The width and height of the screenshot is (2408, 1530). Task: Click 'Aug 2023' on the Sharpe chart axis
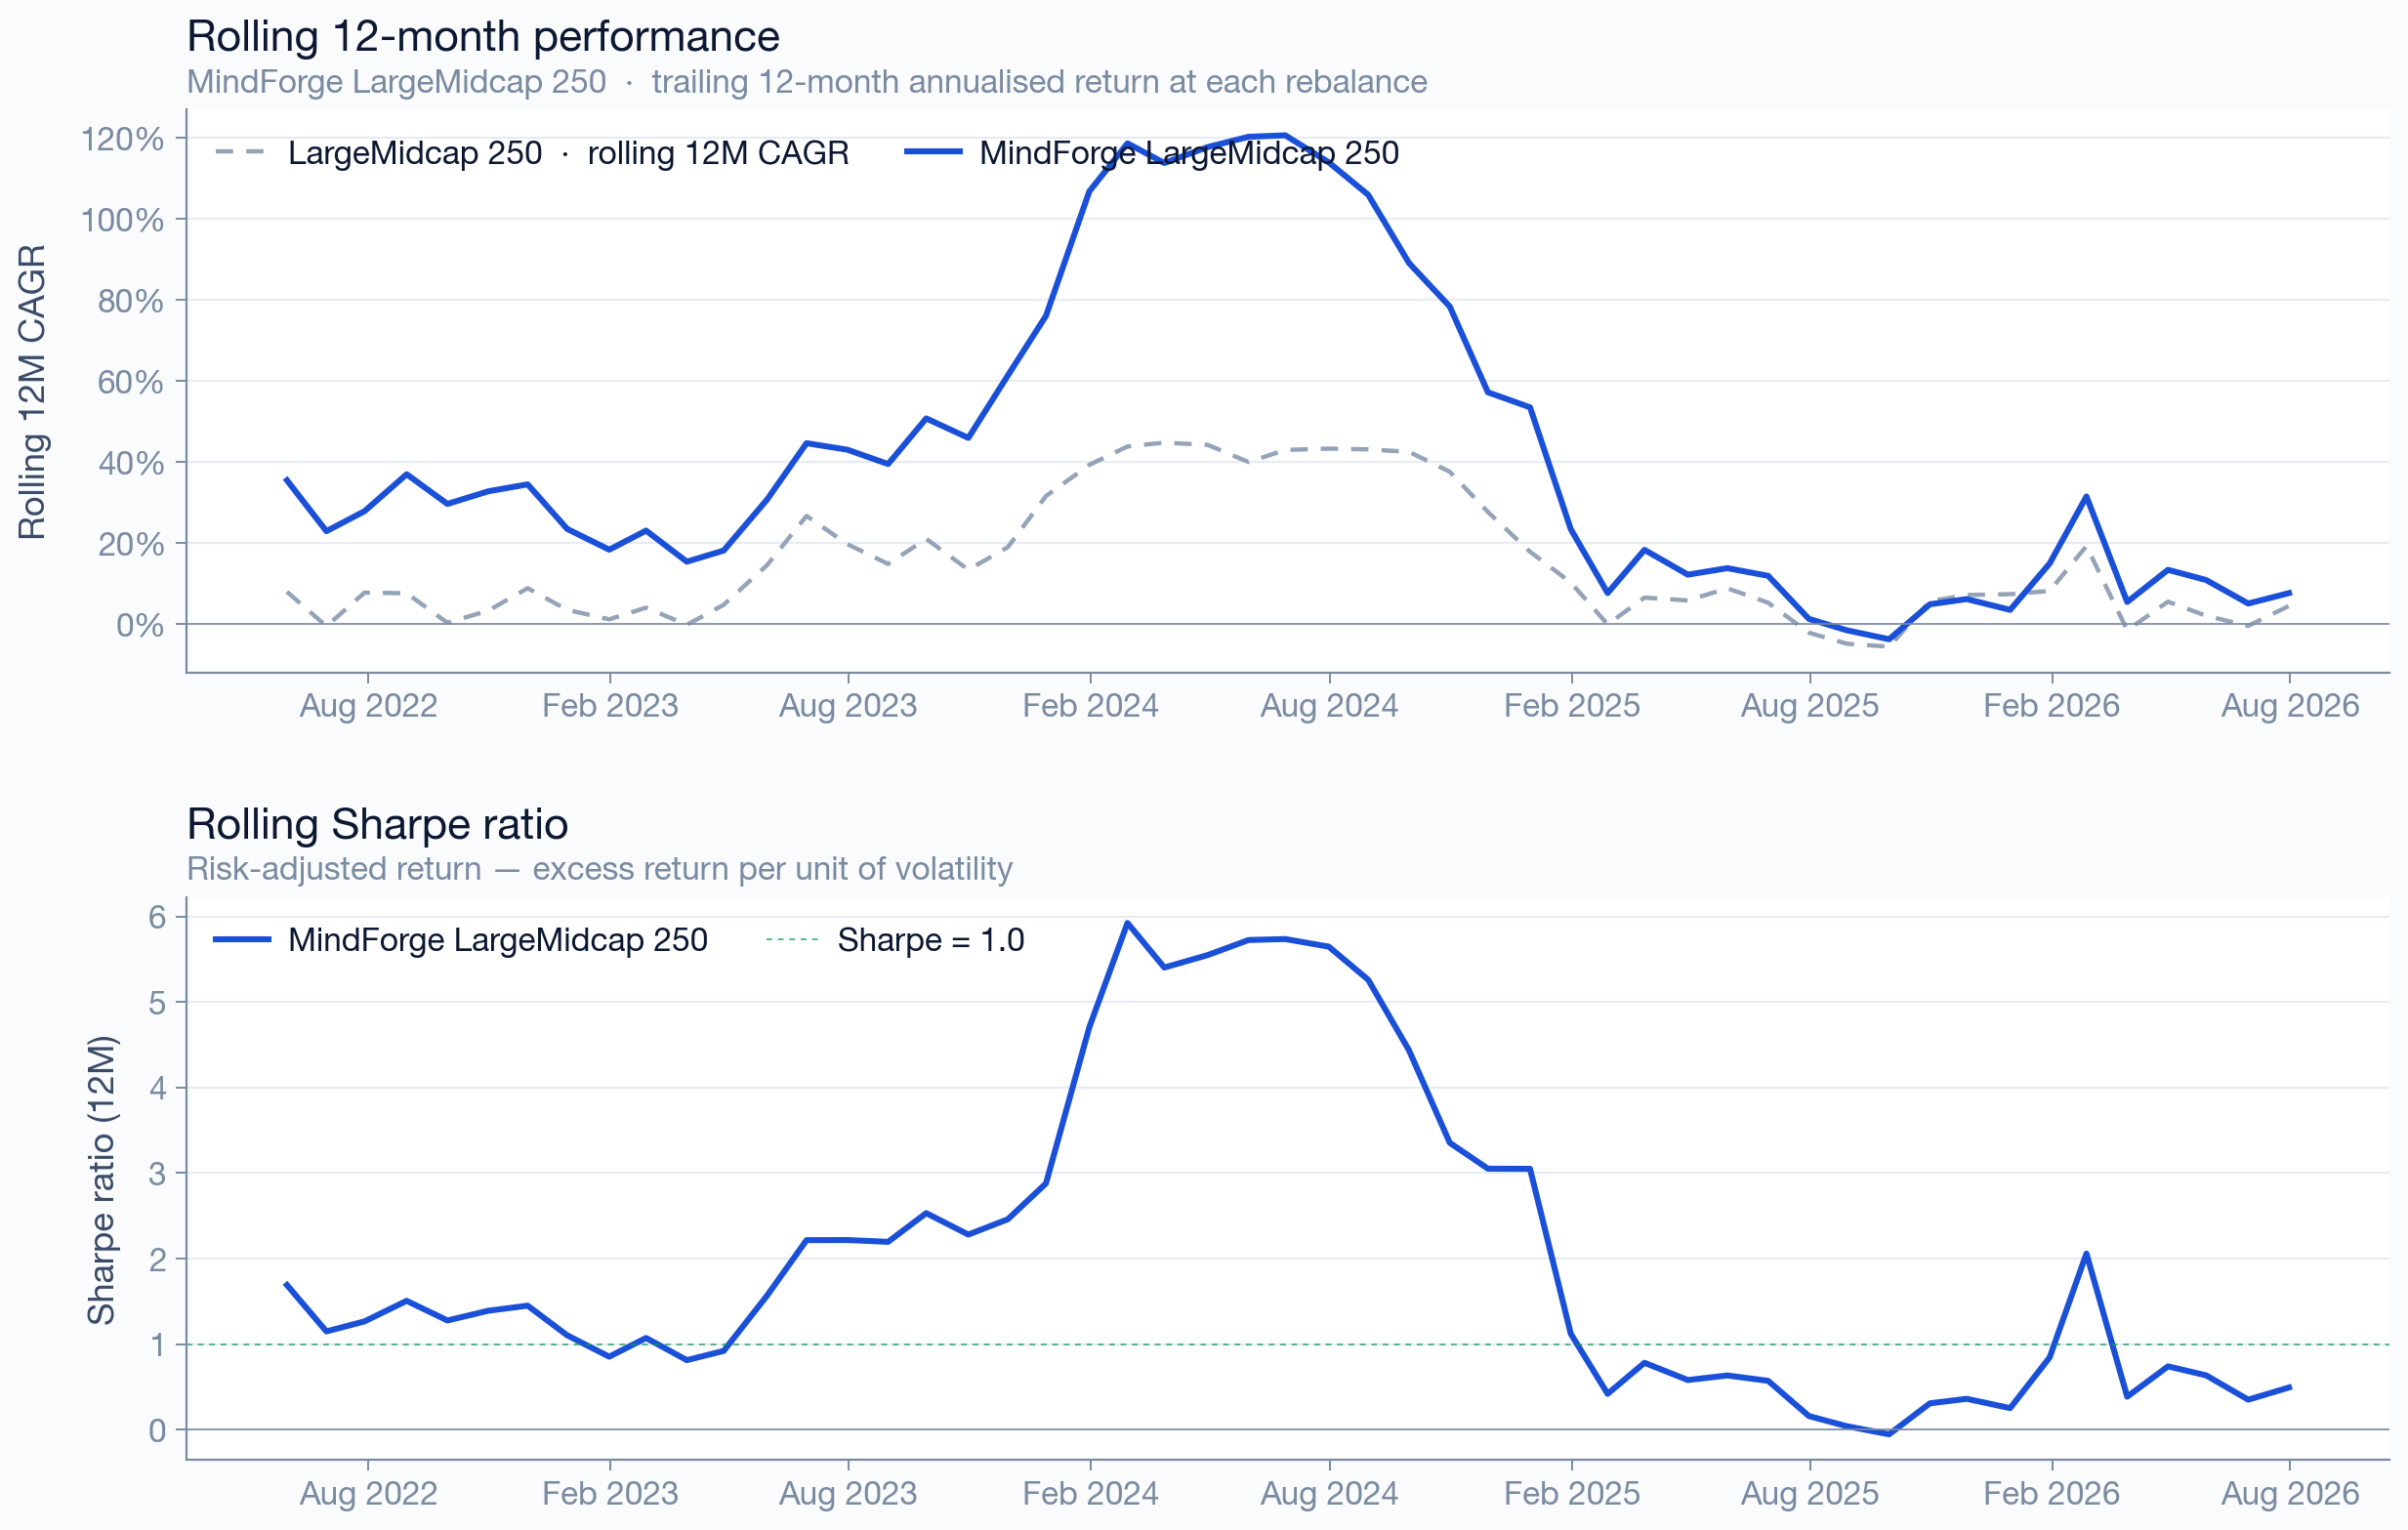pos(848,1494)
